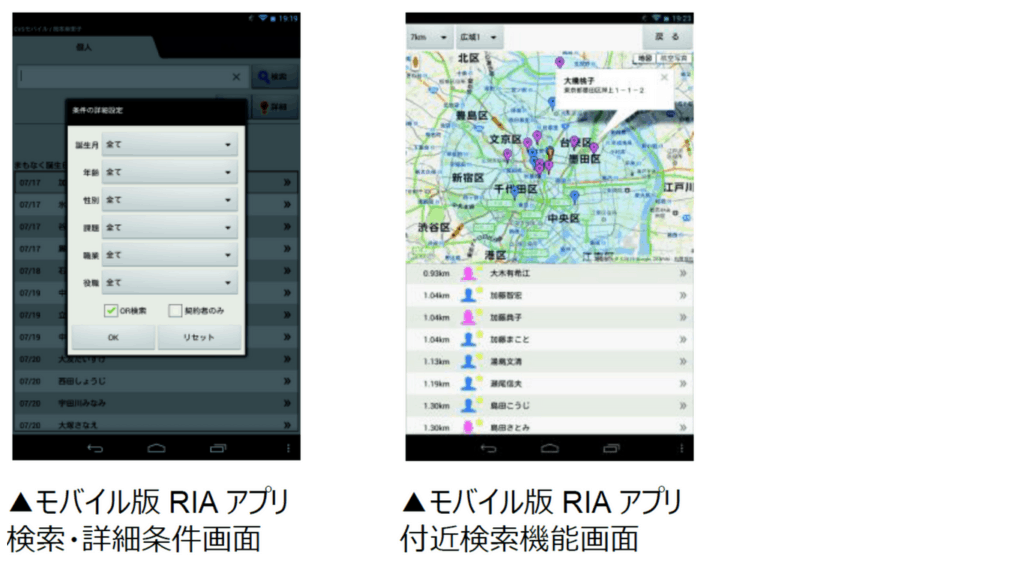Click the リセット button
Screen dimensions: 1024x576
pos(199,338)
